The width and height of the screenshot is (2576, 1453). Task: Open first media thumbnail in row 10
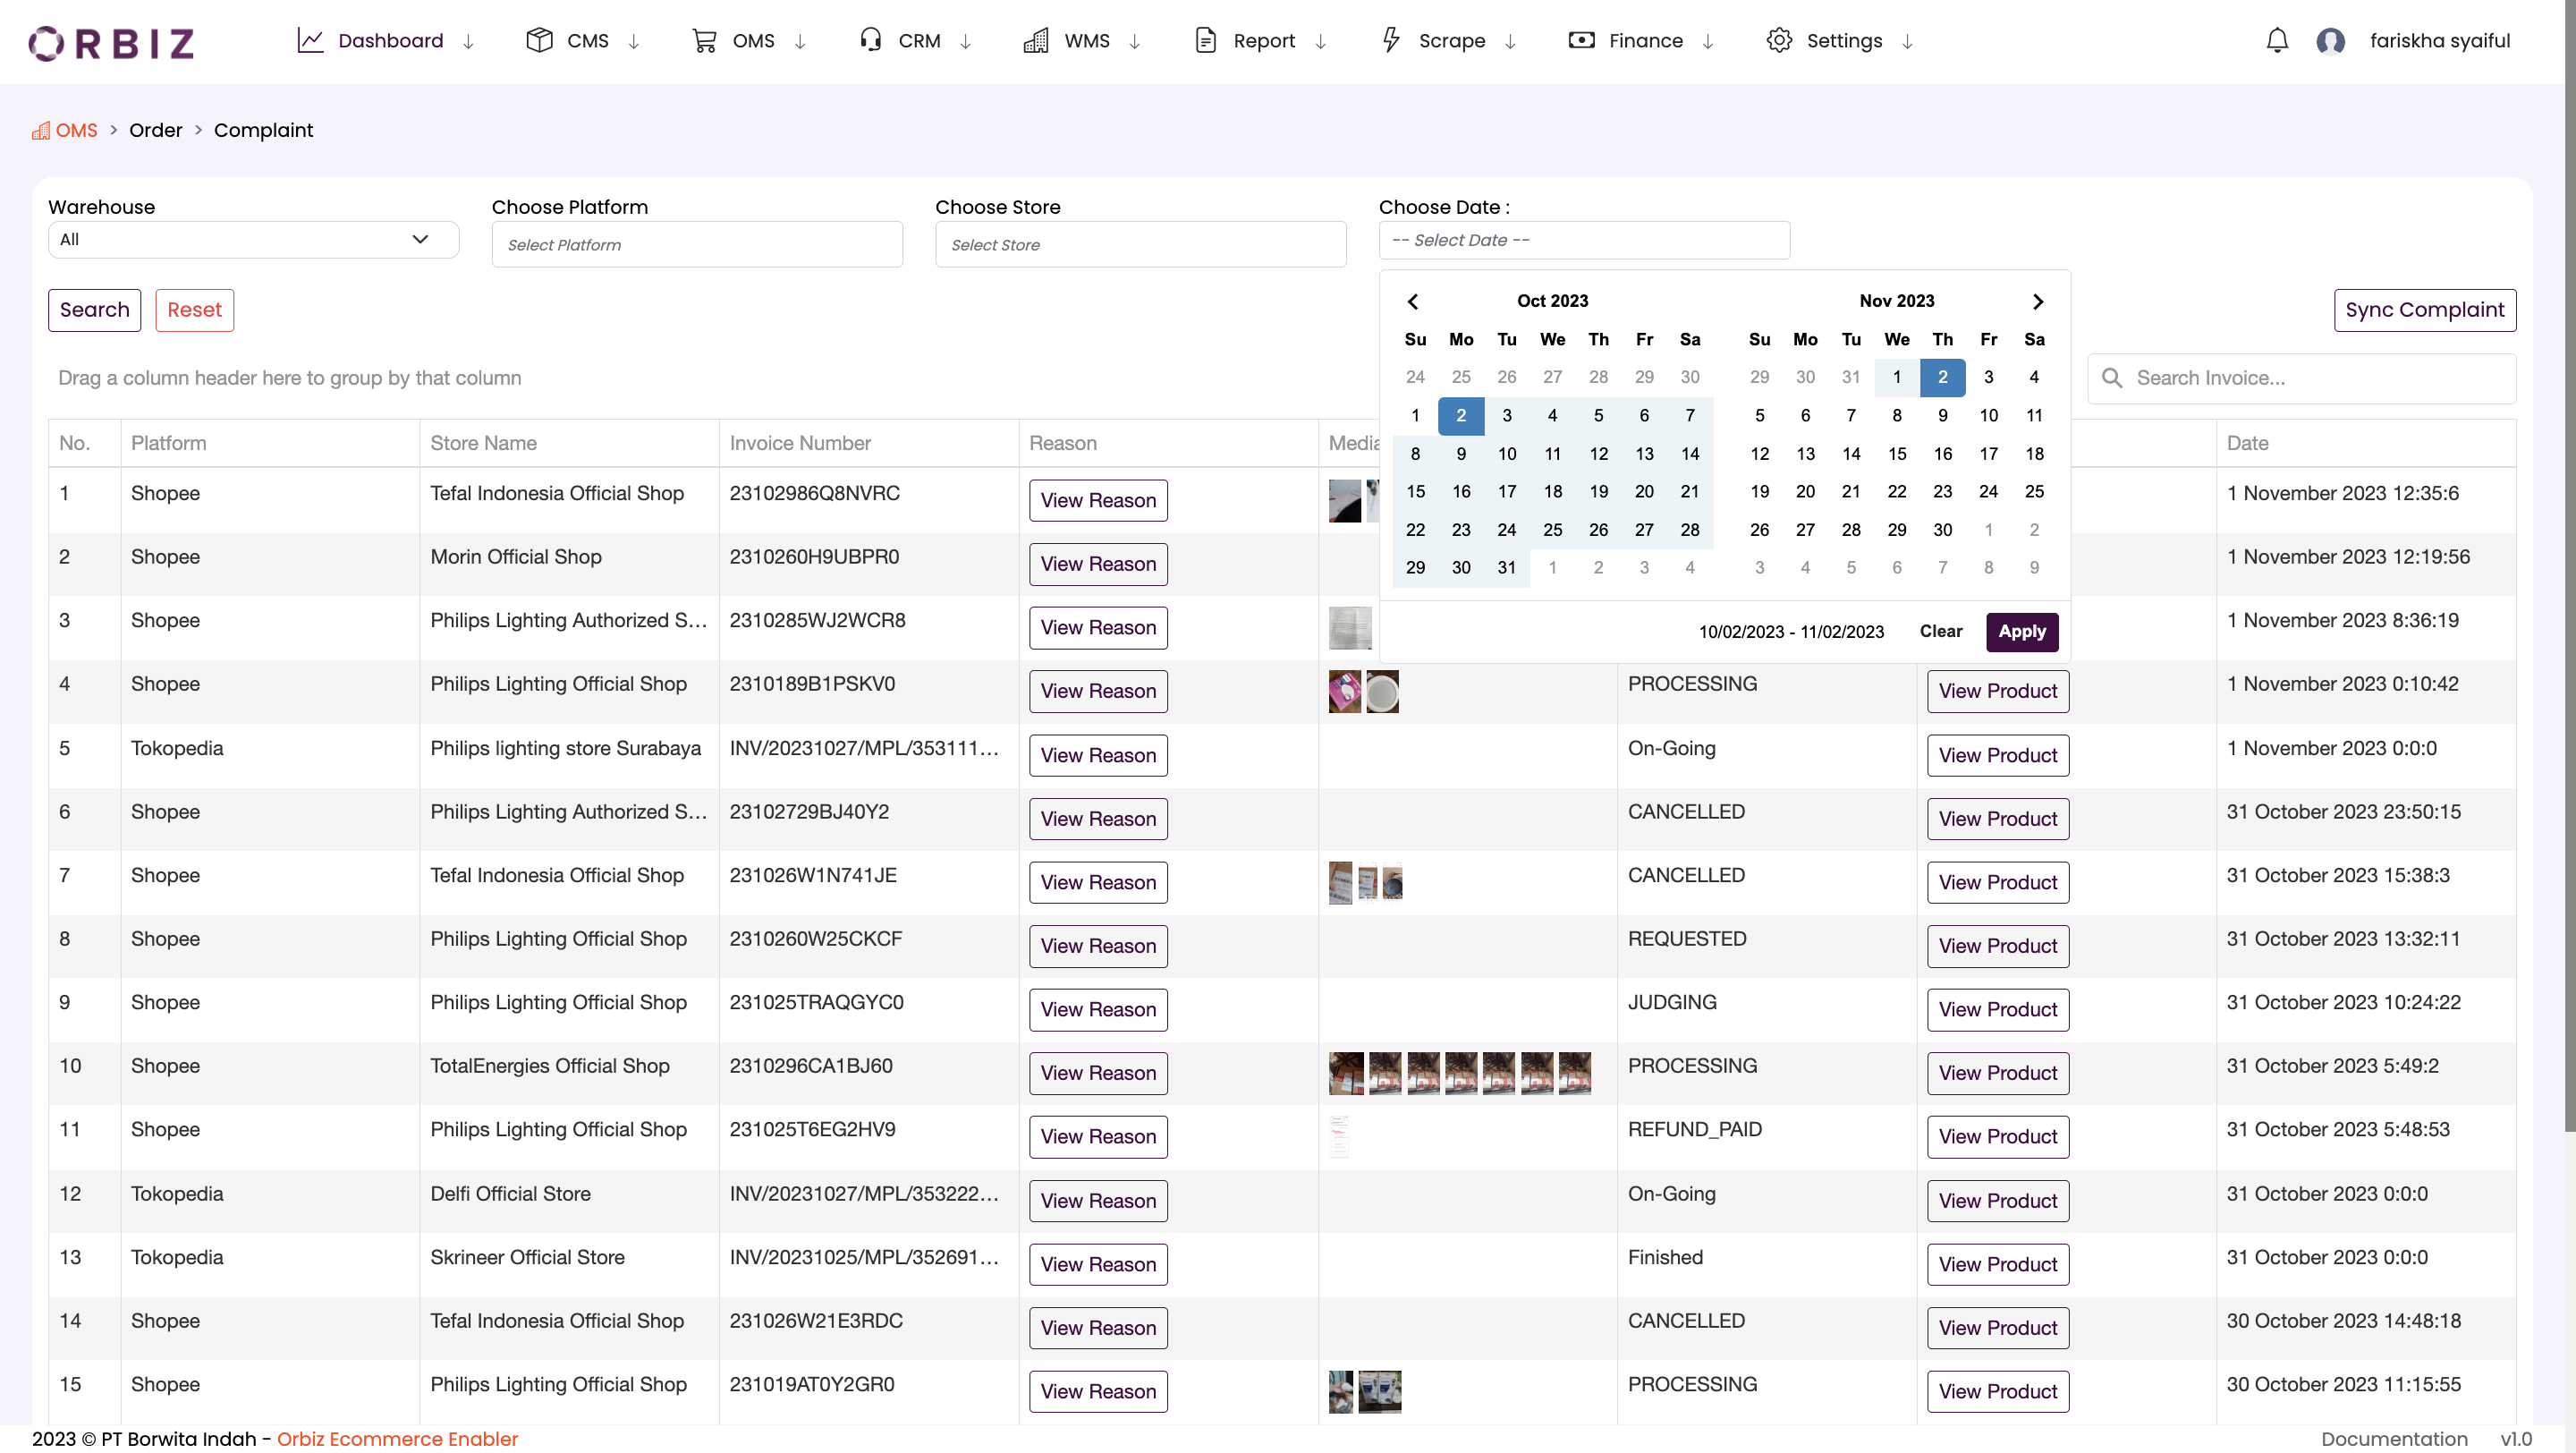point(1345,1073)
